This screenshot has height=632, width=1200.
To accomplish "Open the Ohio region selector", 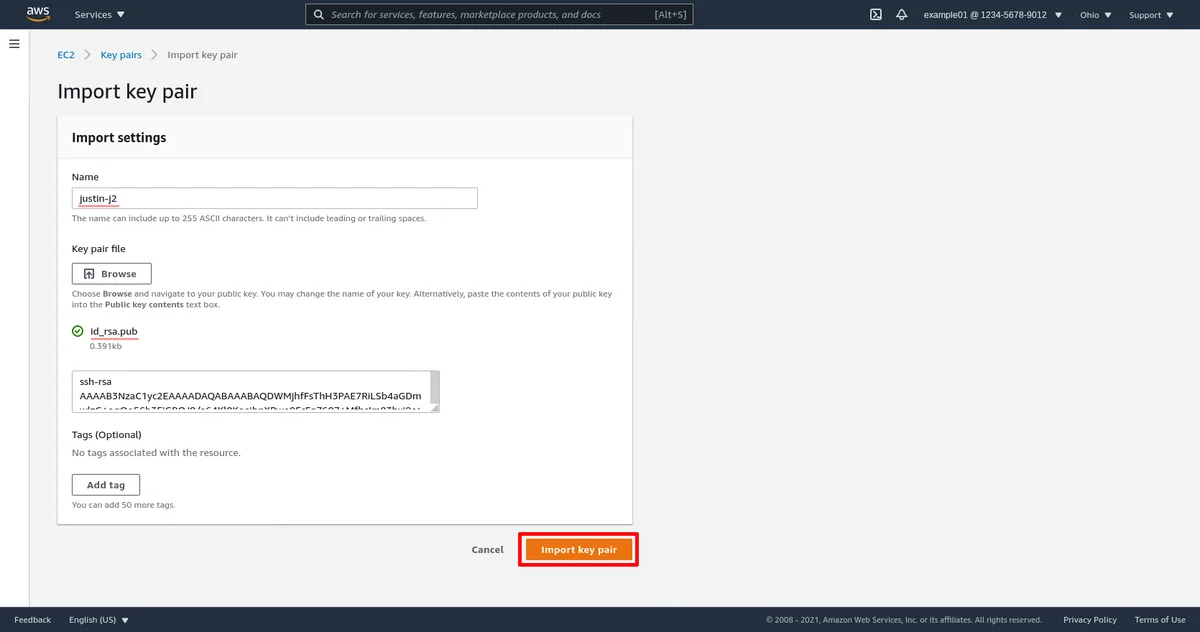I will click(x=1095, y=15).
